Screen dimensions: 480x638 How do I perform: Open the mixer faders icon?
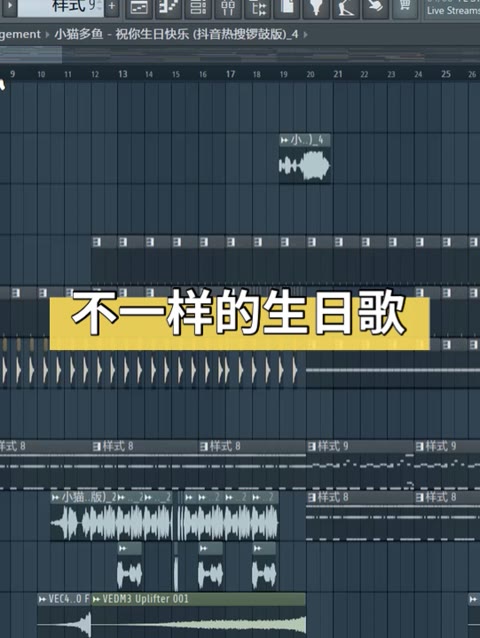tap(228, 8)
